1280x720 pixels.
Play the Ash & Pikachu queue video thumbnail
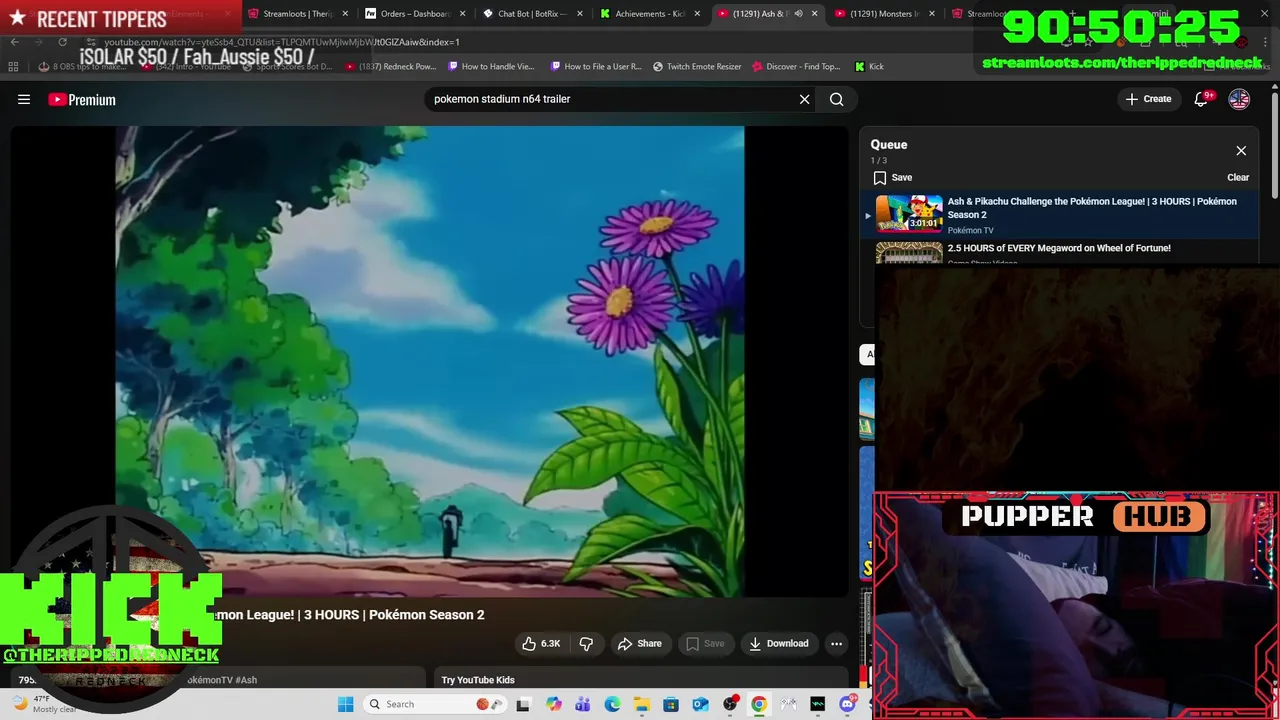click(909, 214)
